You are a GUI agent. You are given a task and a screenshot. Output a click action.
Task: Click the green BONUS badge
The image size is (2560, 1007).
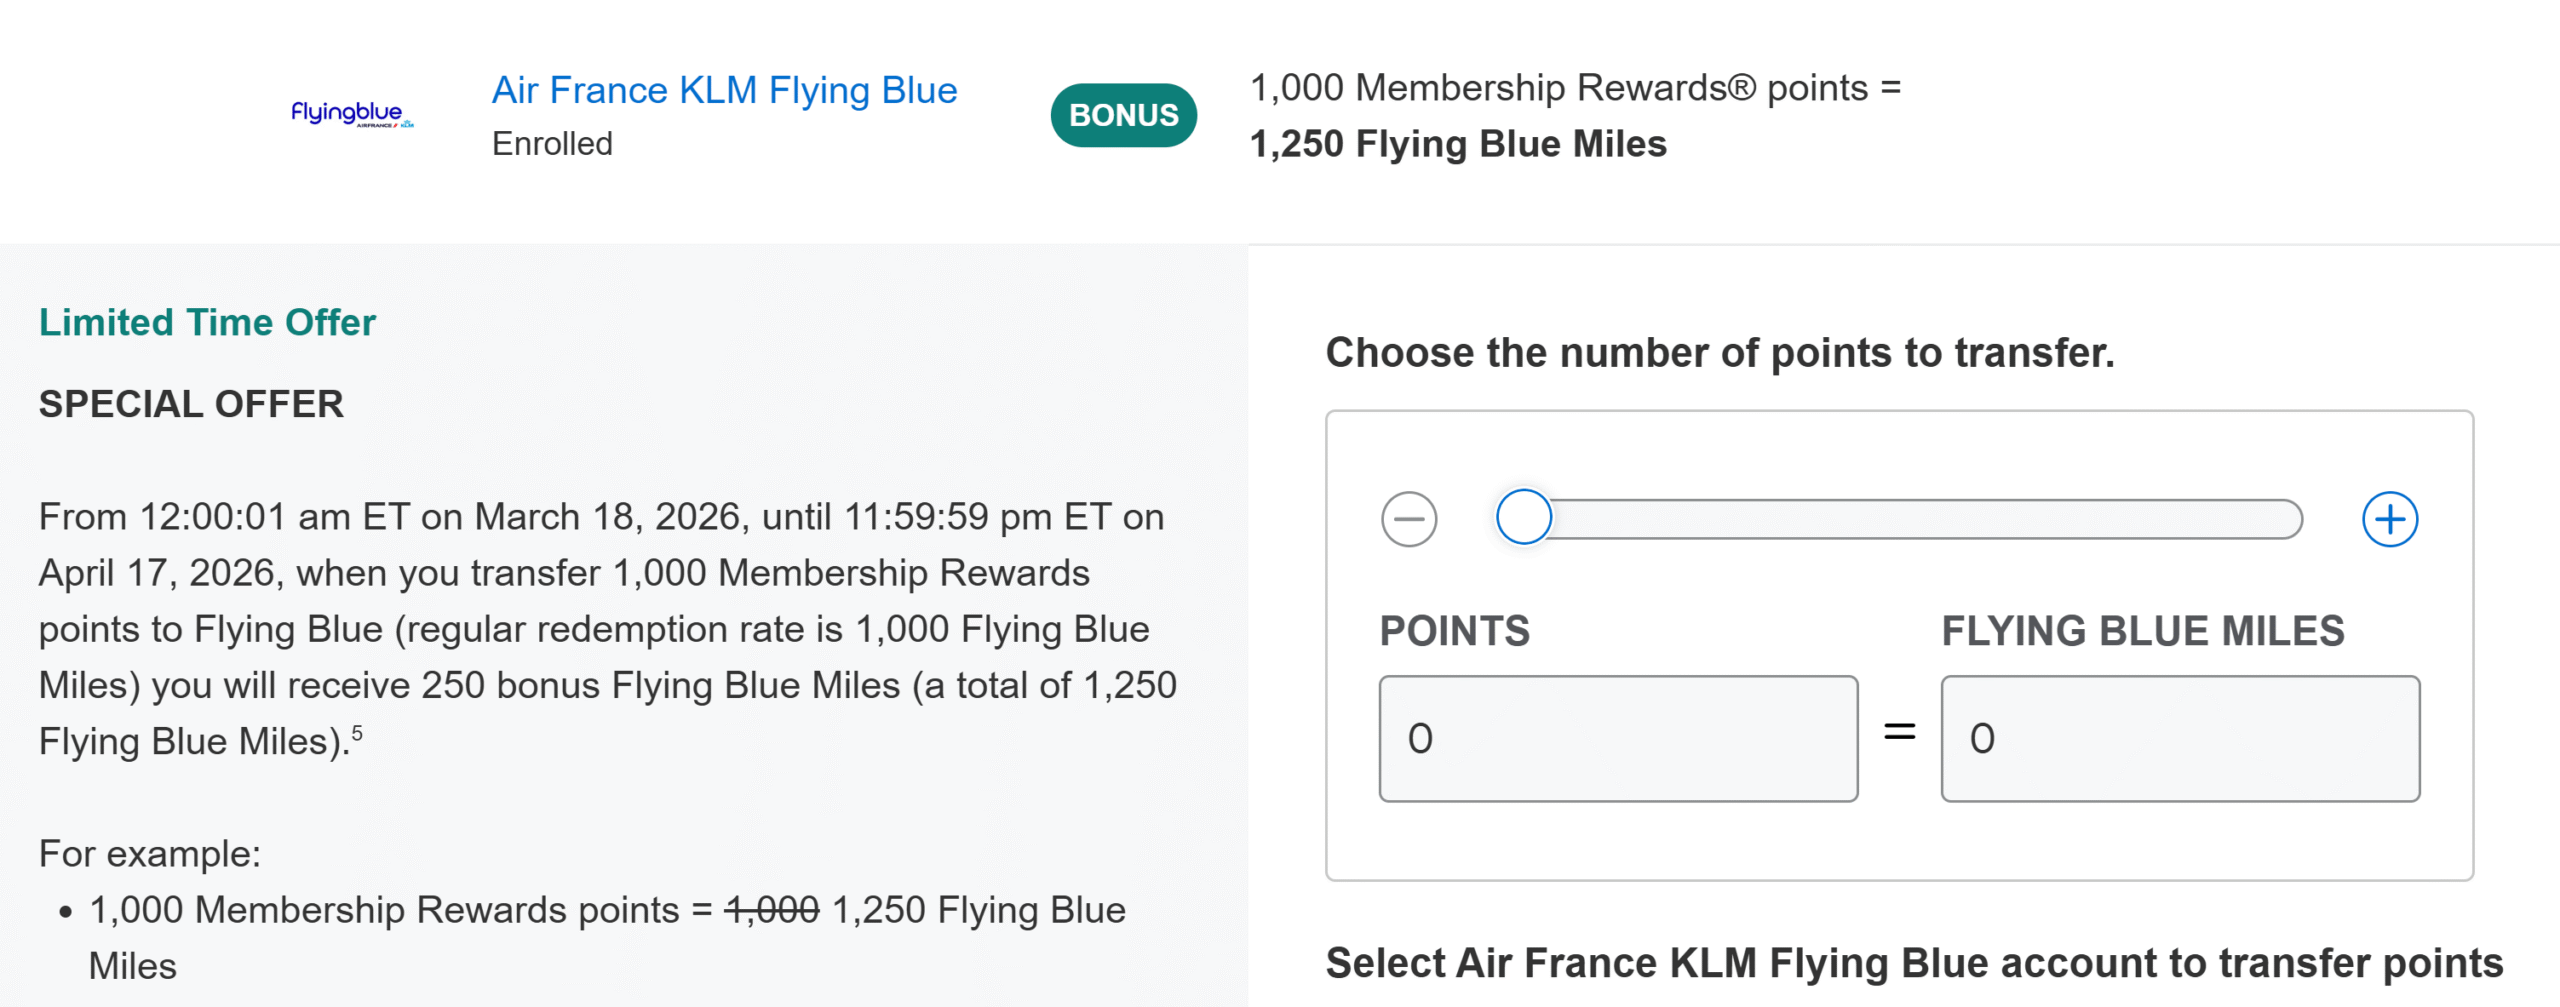[x=1123, y=115]
